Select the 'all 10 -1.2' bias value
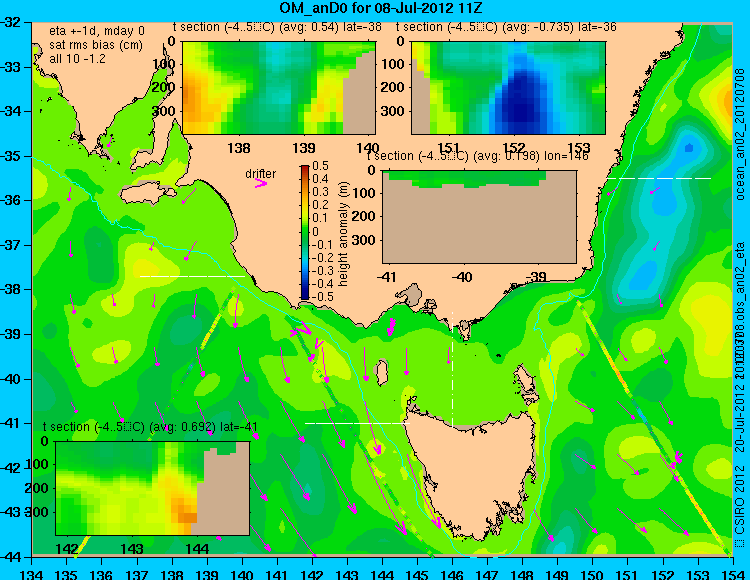 [x=77, y=59]
